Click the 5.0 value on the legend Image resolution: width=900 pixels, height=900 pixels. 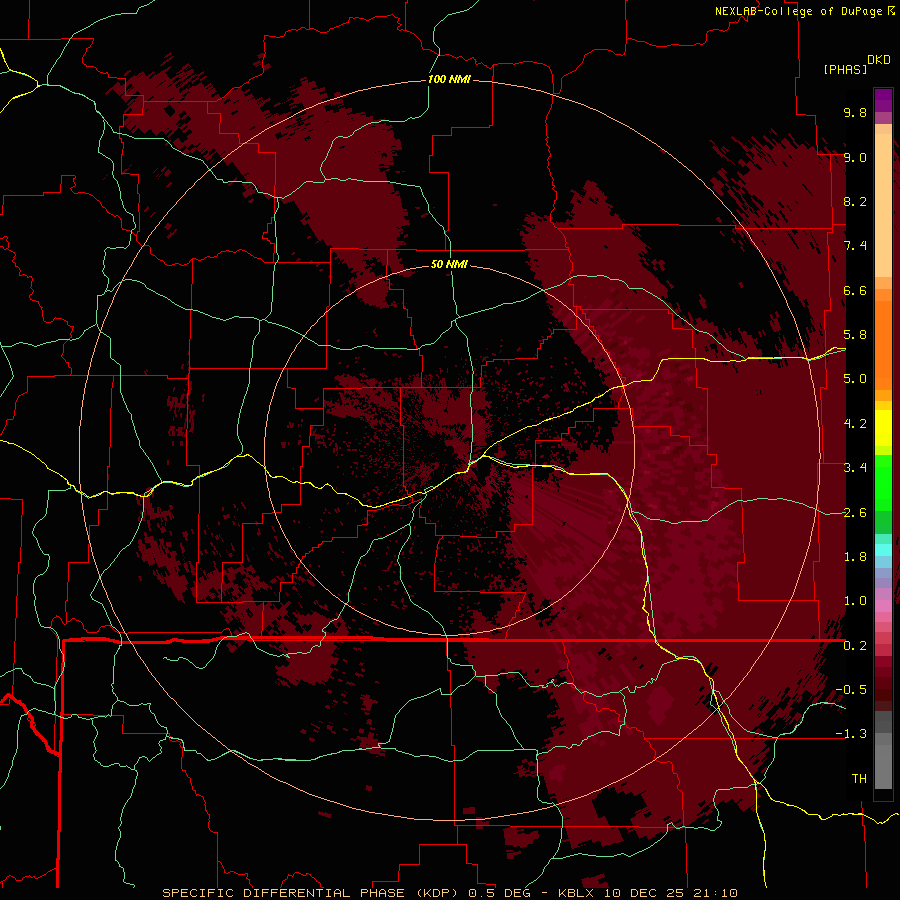click(x=855, y=379)
